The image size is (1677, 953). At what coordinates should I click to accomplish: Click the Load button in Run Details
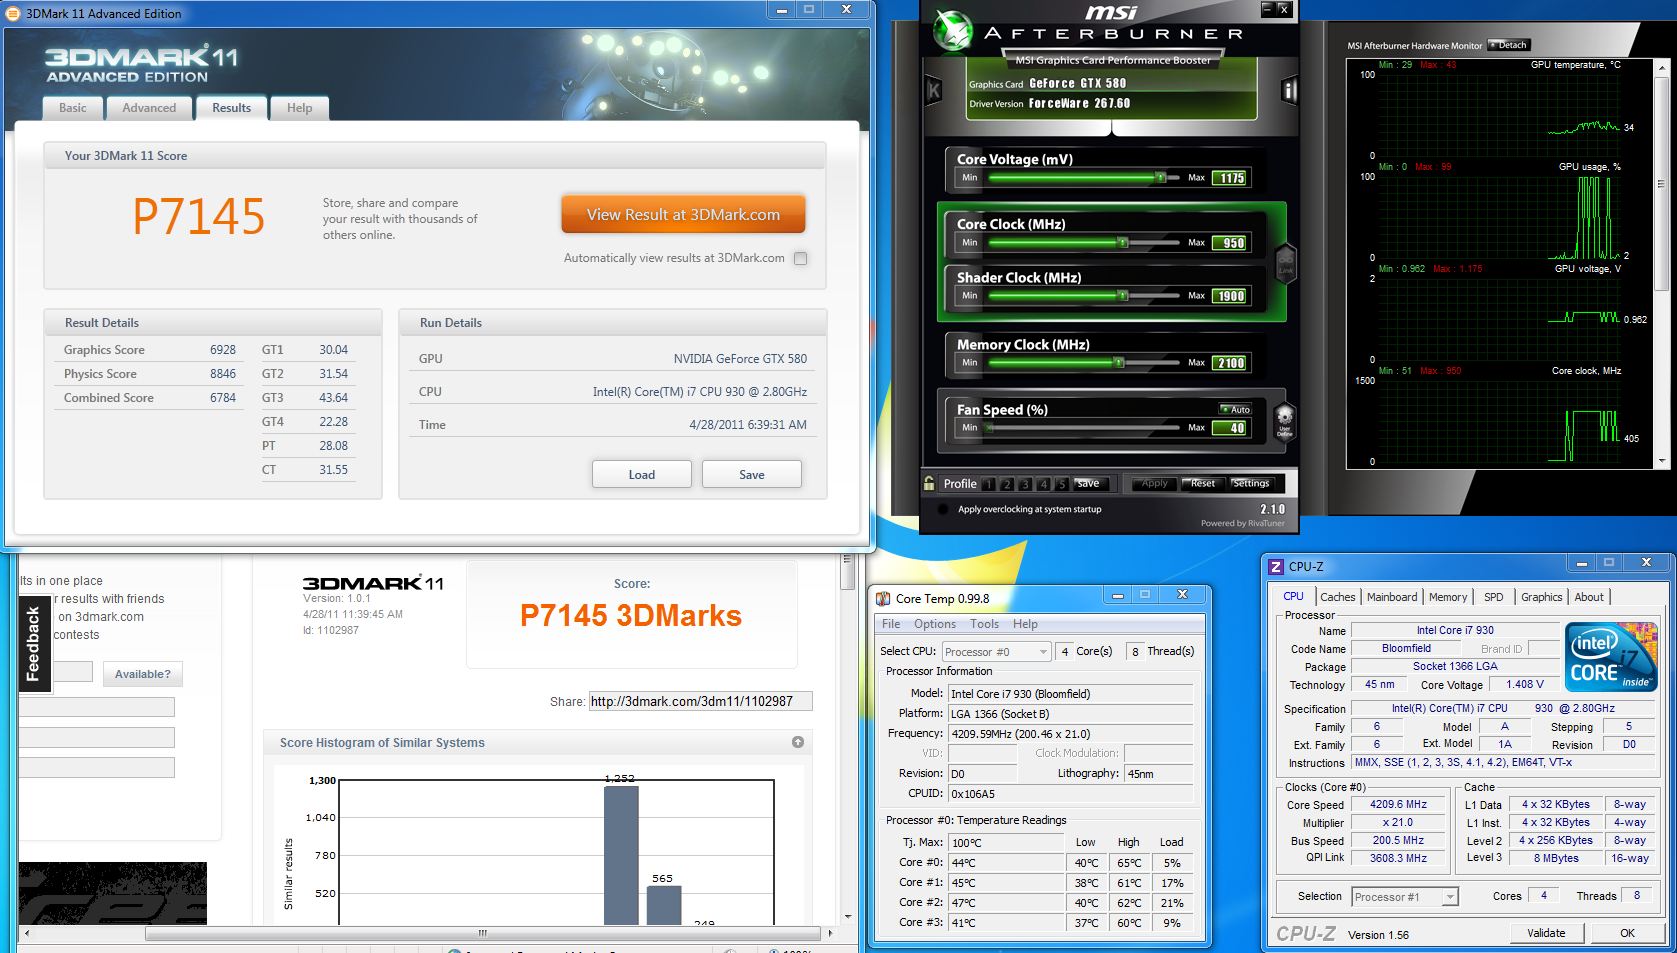[642, 474]
